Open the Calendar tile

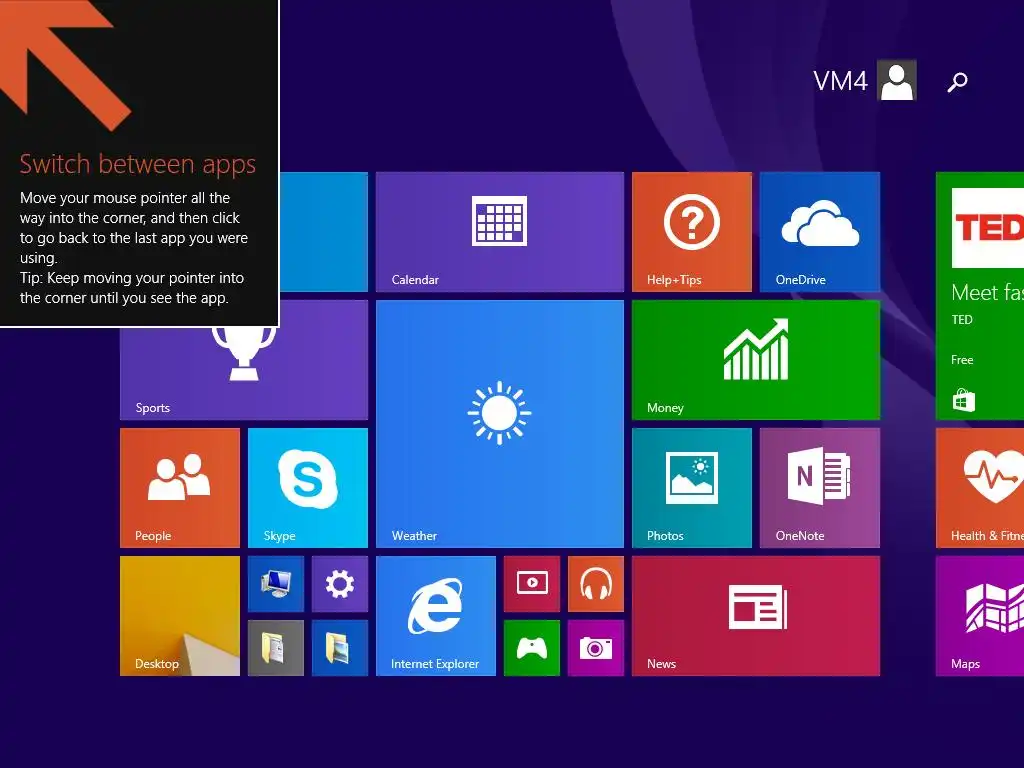click(x=500, y=232)
